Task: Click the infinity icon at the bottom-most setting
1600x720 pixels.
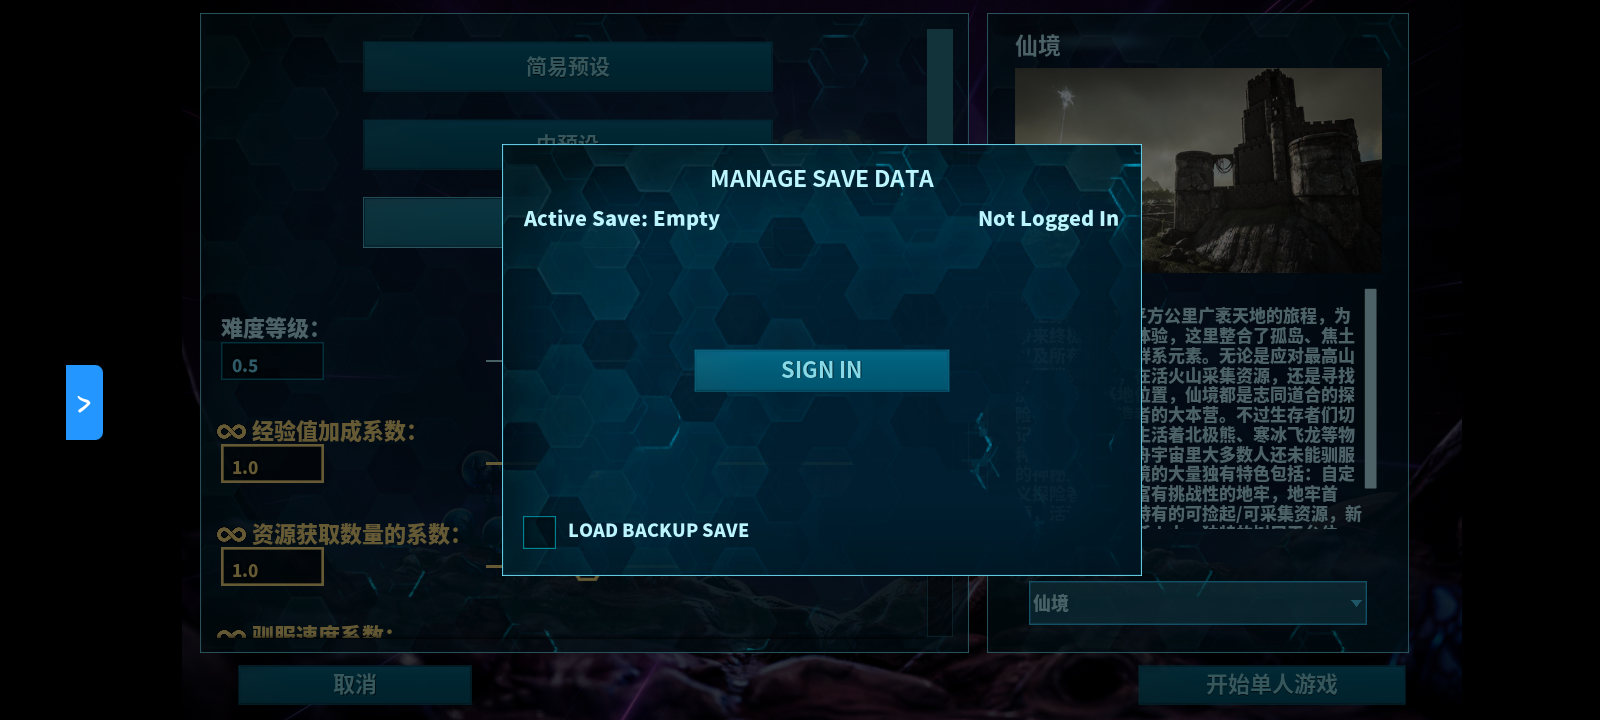Action: click(231, 635)
